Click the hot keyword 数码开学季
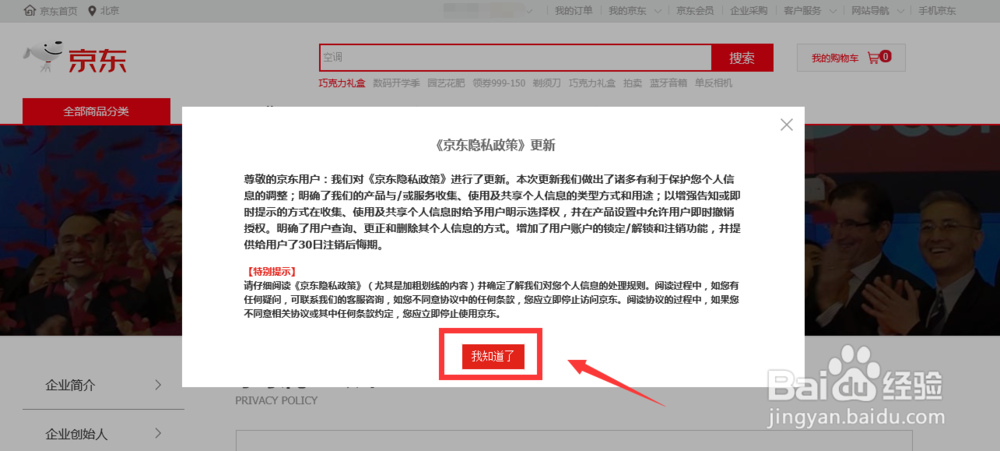This screenshot has width=1000, height=451. coord(396,83)
